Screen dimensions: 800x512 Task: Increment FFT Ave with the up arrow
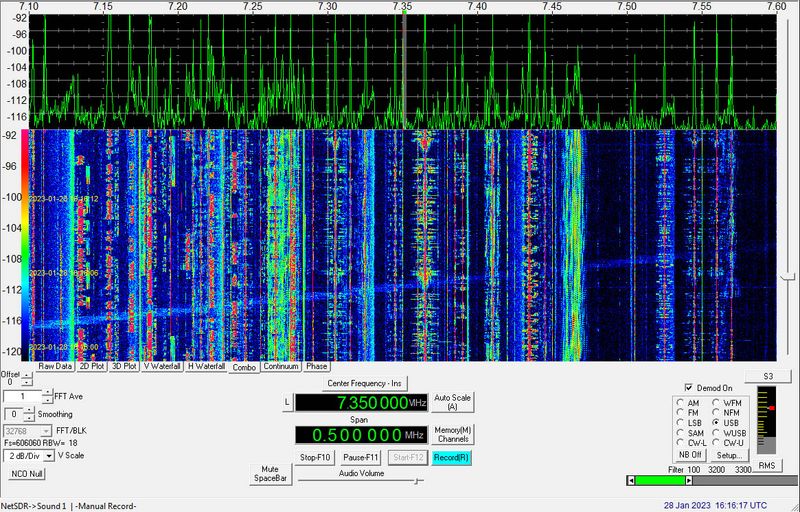[47, 393]
